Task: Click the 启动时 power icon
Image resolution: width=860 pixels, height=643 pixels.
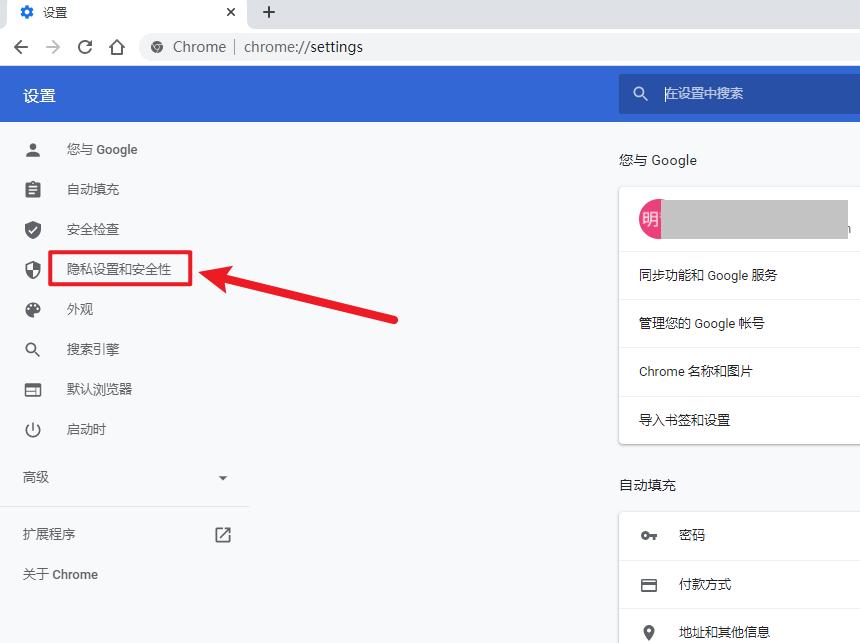Action: point(33,429)
